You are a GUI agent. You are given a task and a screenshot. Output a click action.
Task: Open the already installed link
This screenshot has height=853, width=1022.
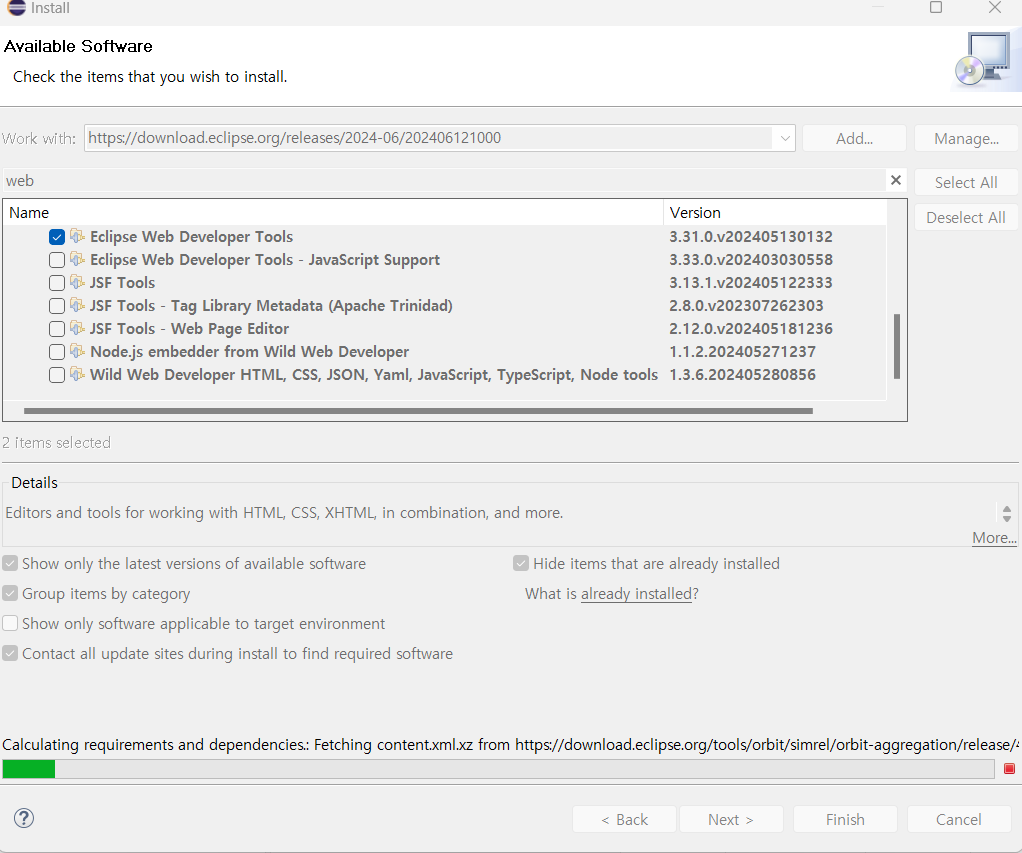pos(636,594)
